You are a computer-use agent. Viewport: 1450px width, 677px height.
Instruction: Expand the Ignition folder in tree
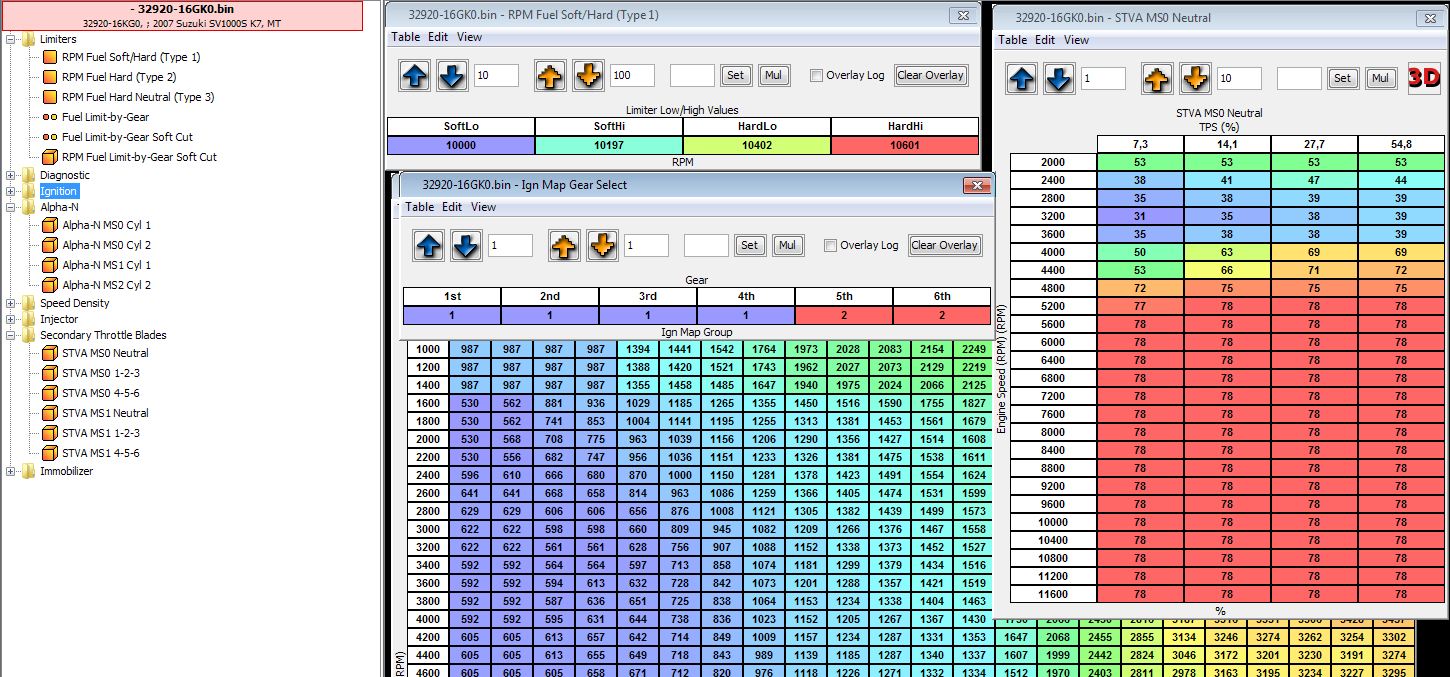pos(11,191)
